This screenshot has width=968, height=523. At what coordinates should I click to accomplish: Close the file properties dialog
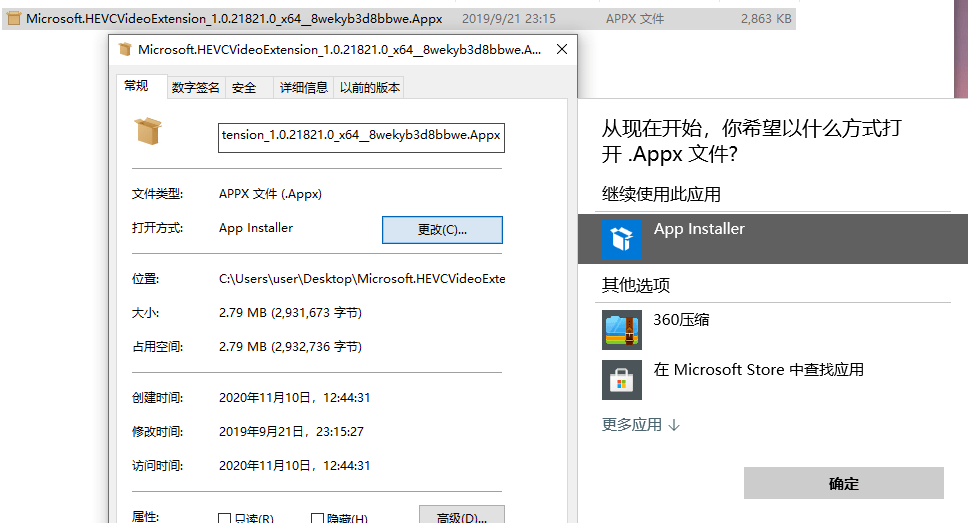(562, 49)
